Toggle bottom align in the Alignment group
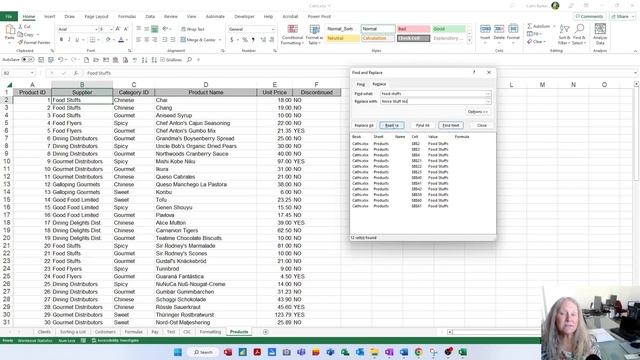This screenshot has width=640, height=360. point(155,29)
